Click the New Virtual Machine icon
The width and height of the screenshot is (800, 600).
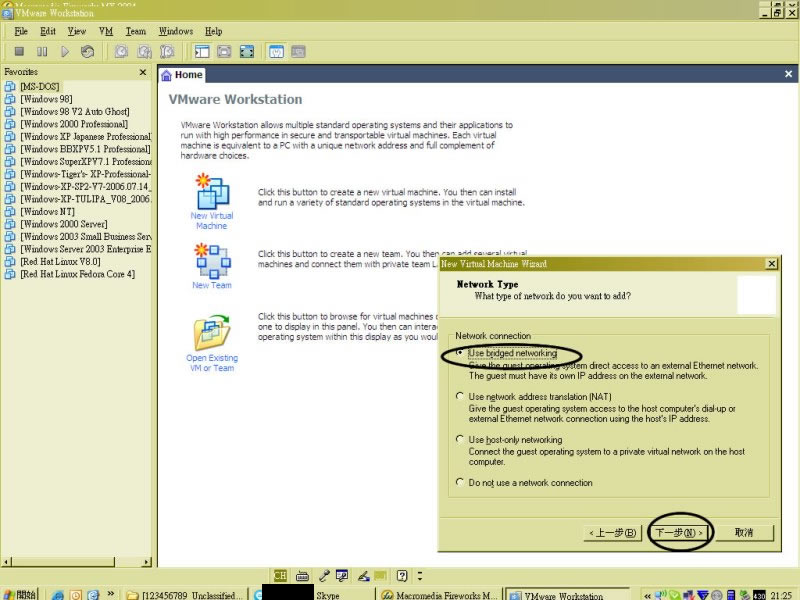tap(213, 191)
